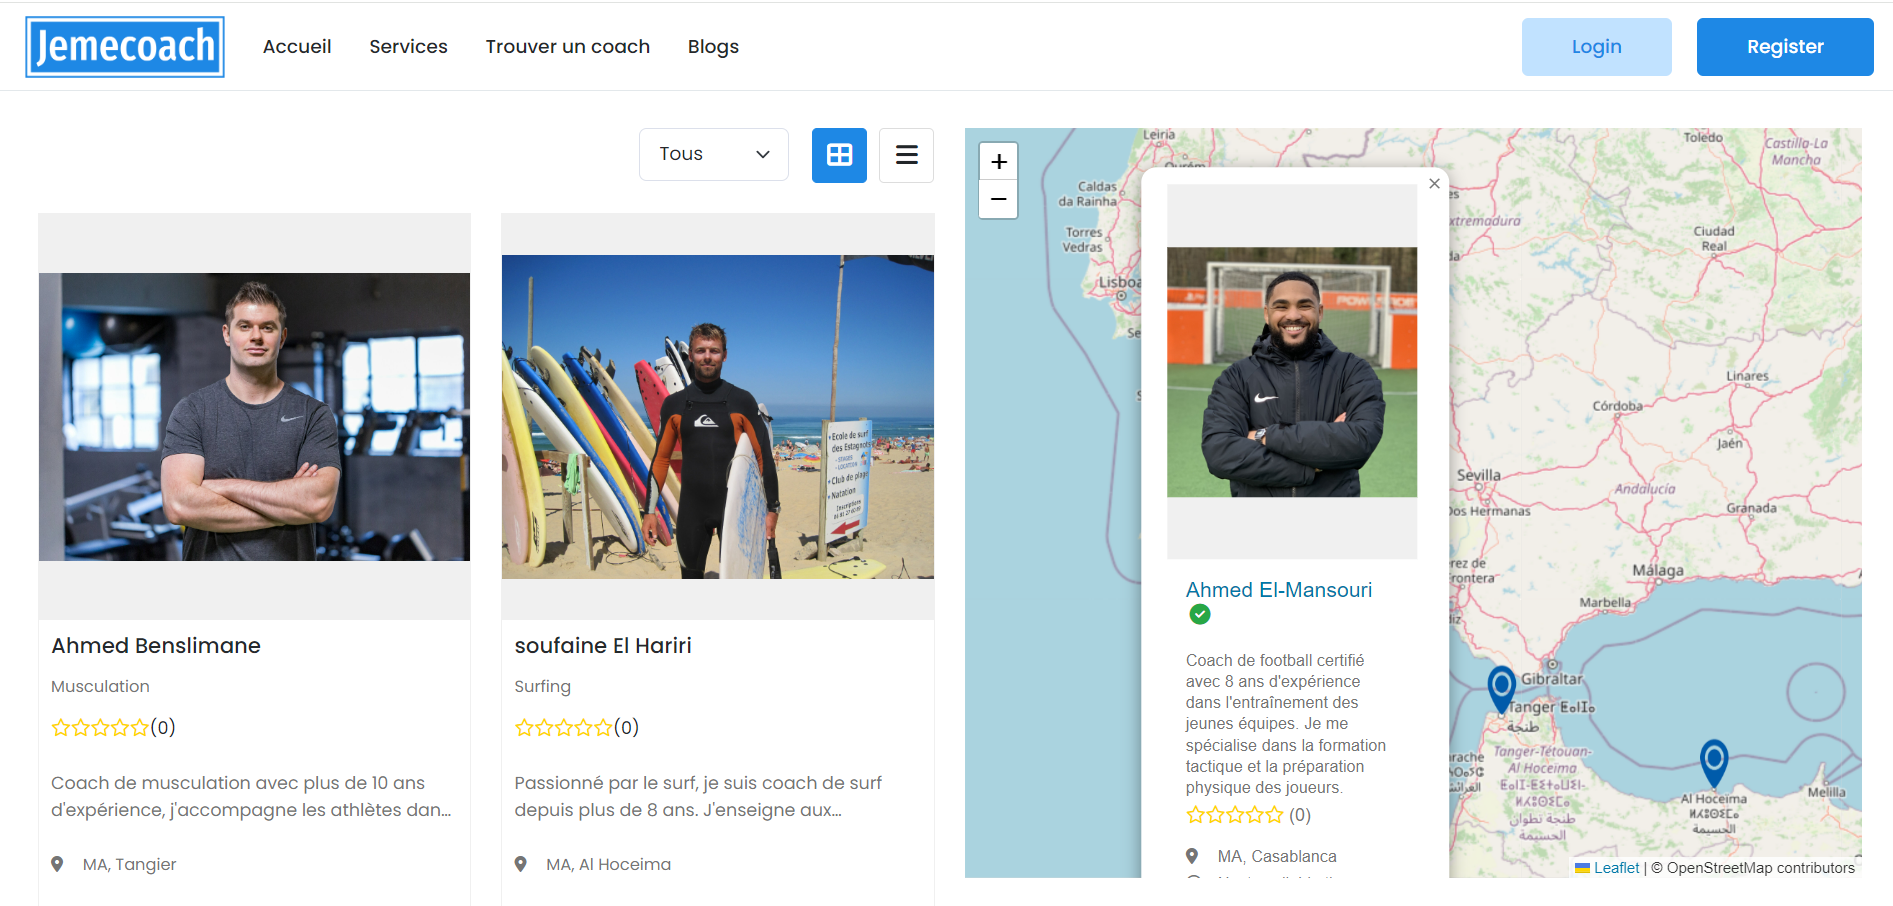Click the map marker near Tanger
Viewport: 1893px width, 906px height.
[1501, 687]
